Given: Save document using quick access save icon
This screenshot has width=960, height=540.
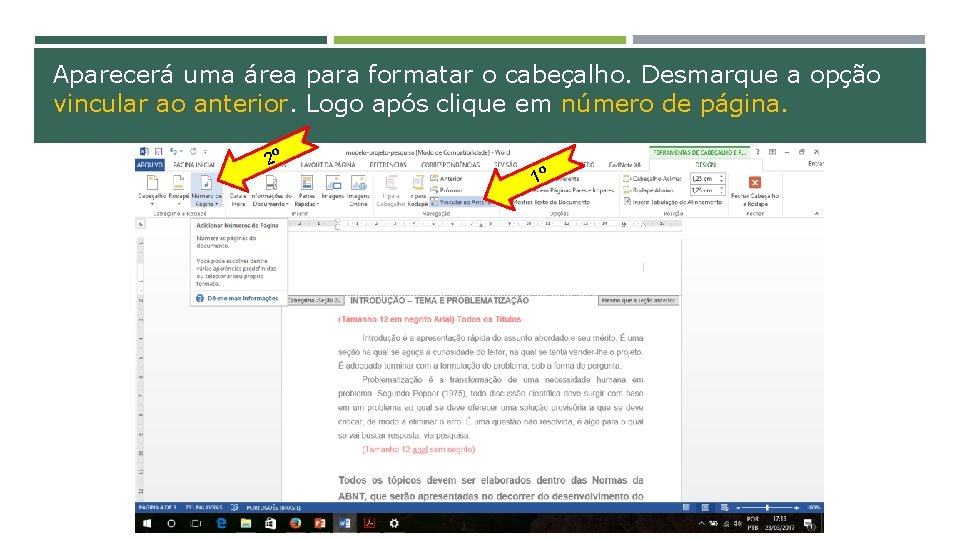Looking at the screenshot, I should click(x=159, y=151).
